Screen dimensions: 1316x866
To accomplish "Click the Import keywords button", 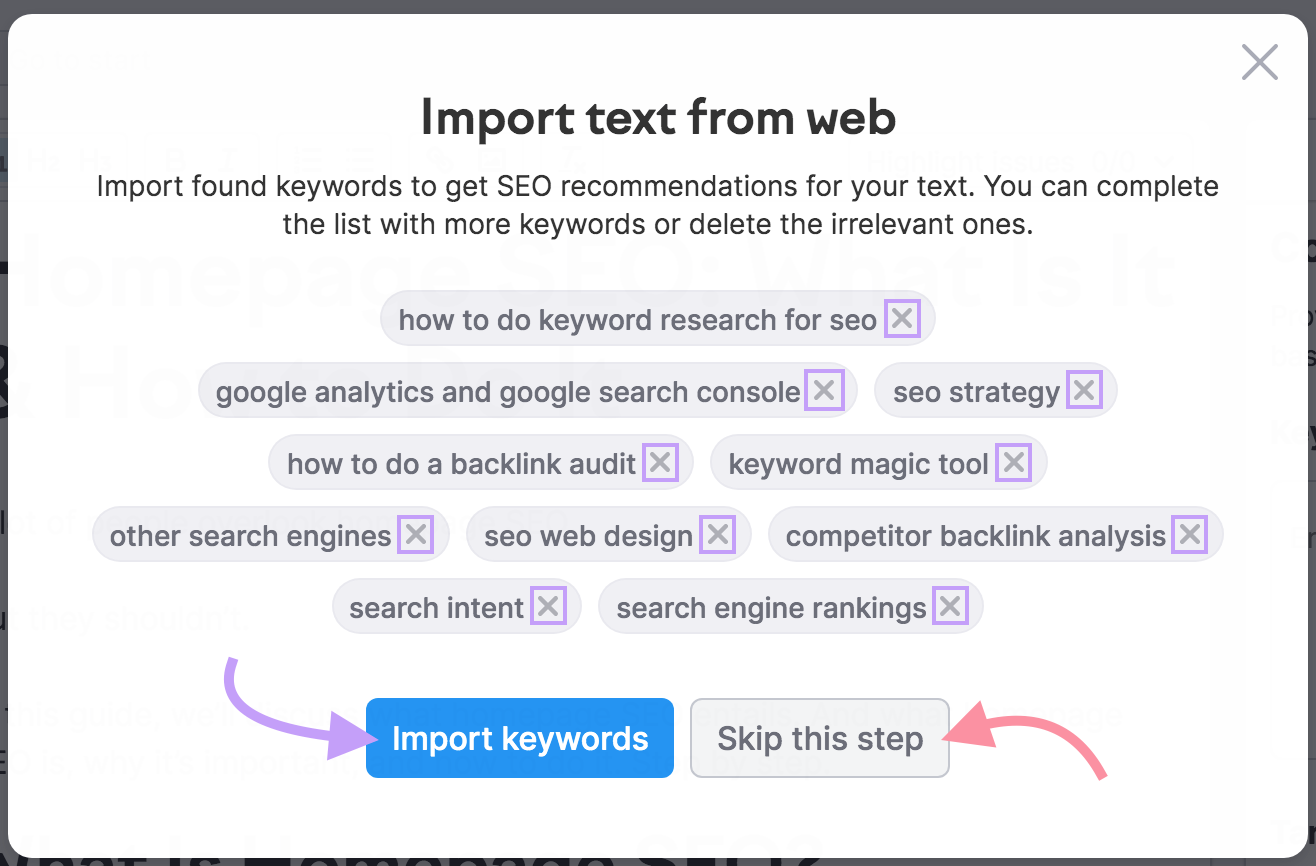I will coord(520,738).
